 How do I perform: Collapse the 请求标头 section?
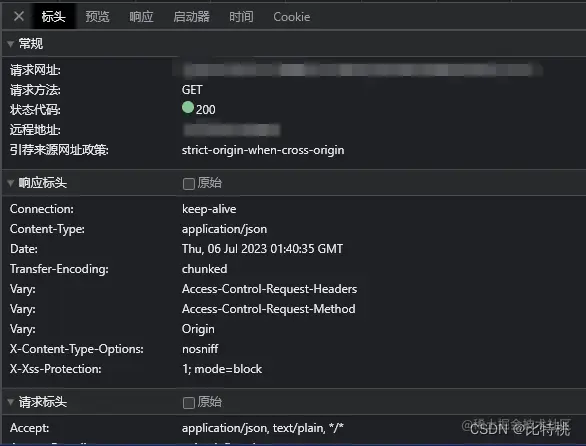point(10,402)
